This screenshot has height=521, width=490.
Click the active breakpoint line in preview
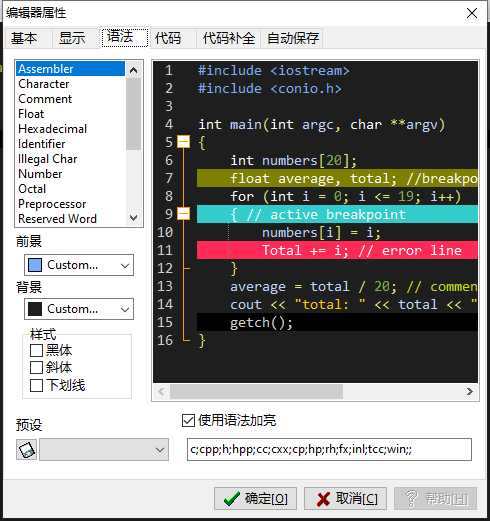pyautogui.click(x=337, y=214)
